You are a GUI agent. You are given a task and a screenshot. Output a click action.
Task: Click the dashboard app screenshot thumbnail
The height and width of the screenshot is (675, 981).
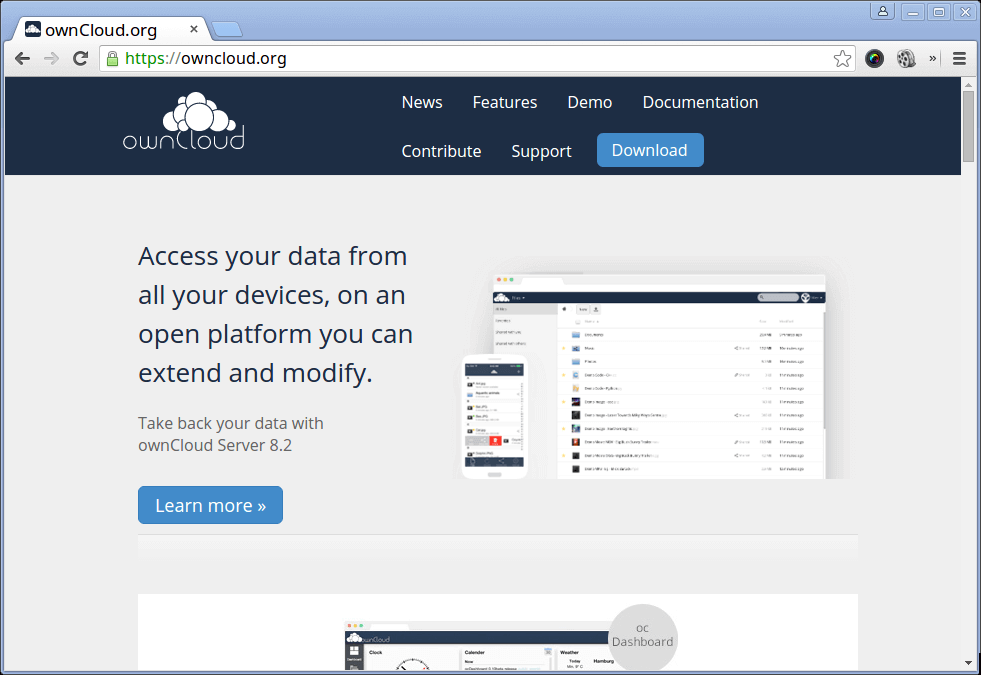[x=479, y=646]
